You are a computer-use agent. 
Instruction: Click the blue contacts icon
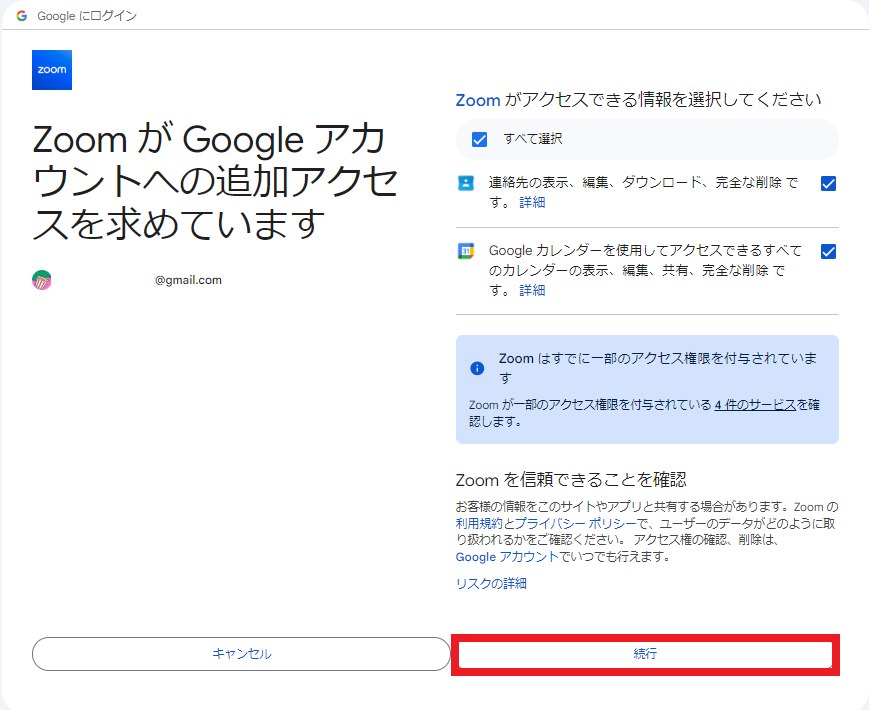coord(466,183)
